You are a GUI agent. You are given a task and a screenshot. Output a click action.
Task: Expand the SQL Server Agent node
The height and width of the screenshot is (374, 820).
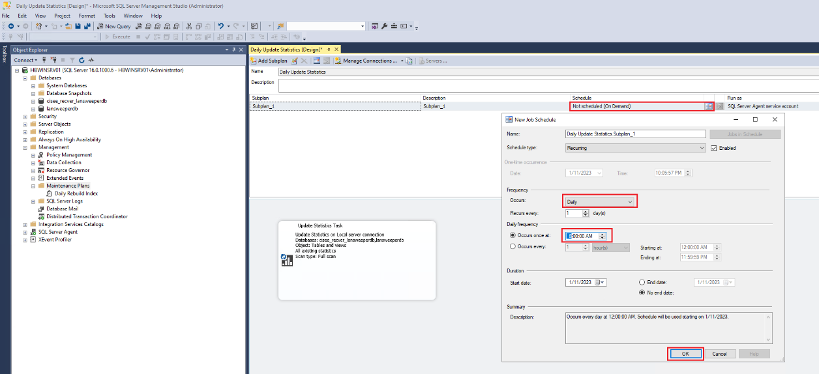point(25,232)
